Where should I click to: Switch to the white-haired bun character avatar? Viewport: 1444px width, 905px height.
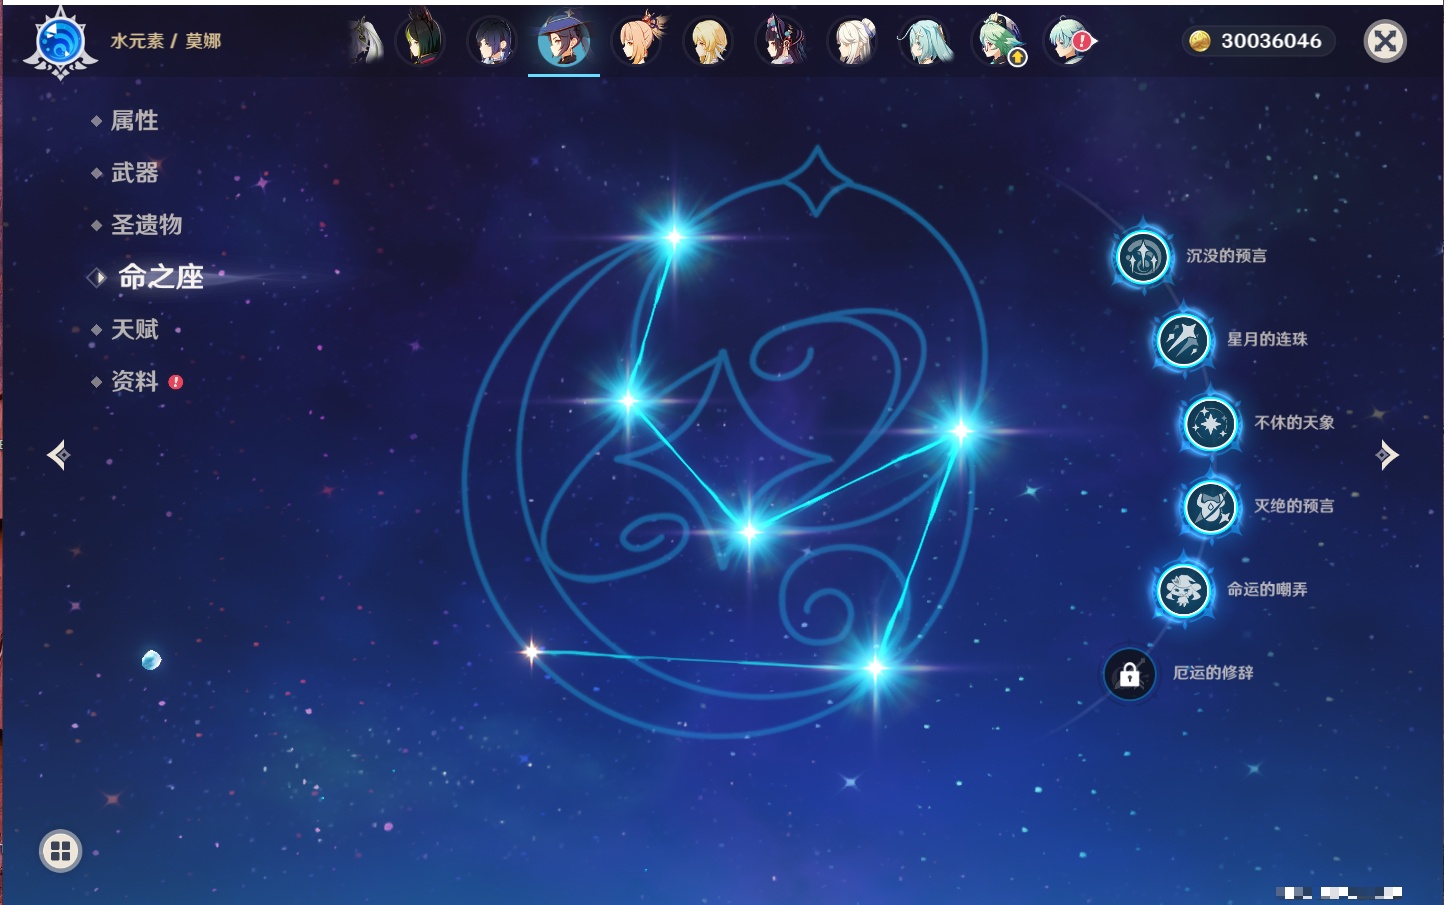click(854, 42)
